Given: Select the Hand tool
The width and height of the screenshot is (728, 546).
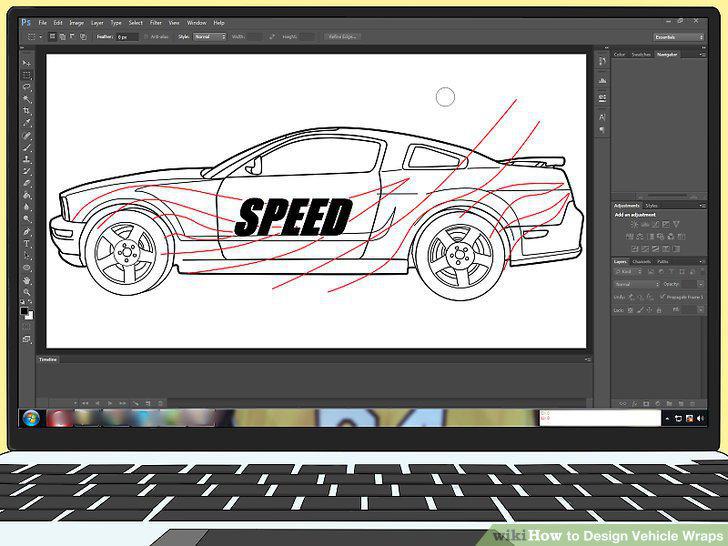Looking at the screenshot, I should pos(26,280).
